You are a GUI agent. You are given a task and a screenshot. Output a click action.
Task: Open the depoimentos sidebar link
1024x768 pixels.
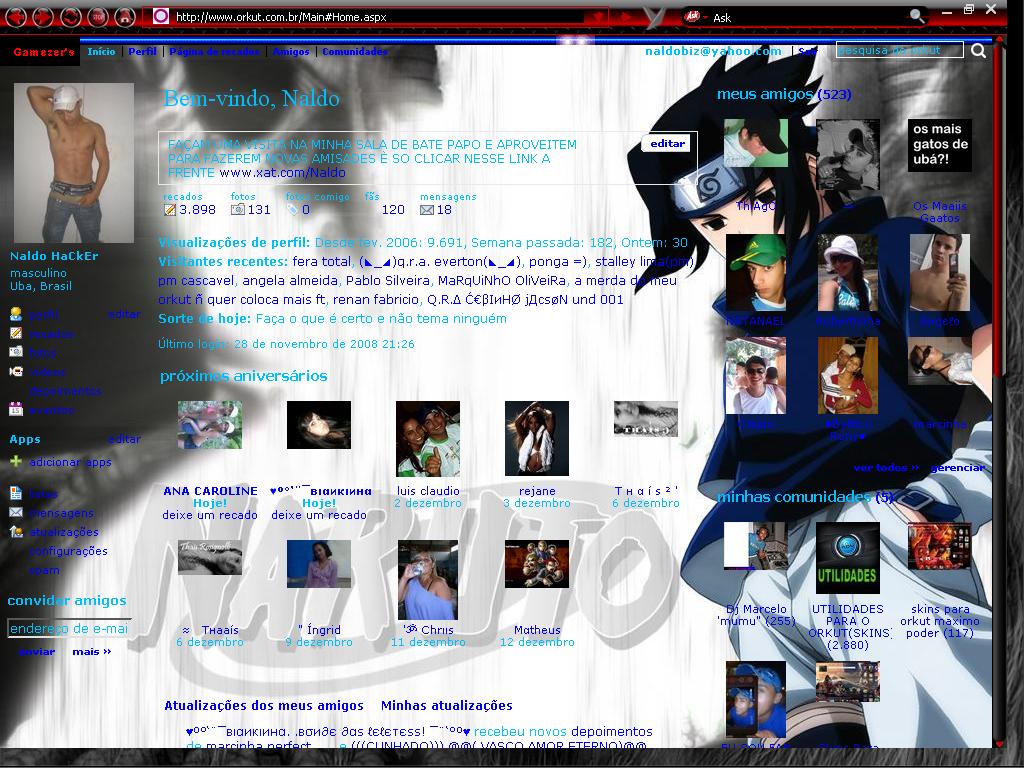(65, 391)
